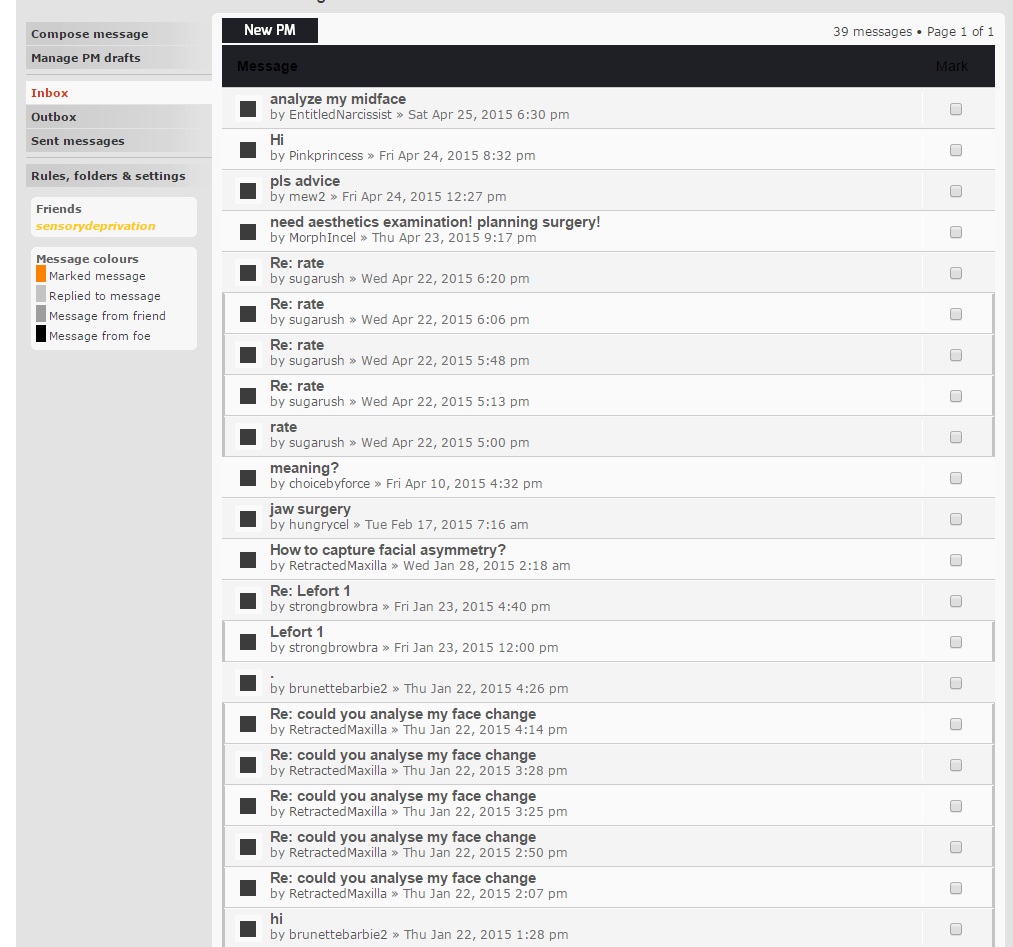View sender hungrycel's profile
Screen dimensions: 1013x947
[x=319, y=525]
